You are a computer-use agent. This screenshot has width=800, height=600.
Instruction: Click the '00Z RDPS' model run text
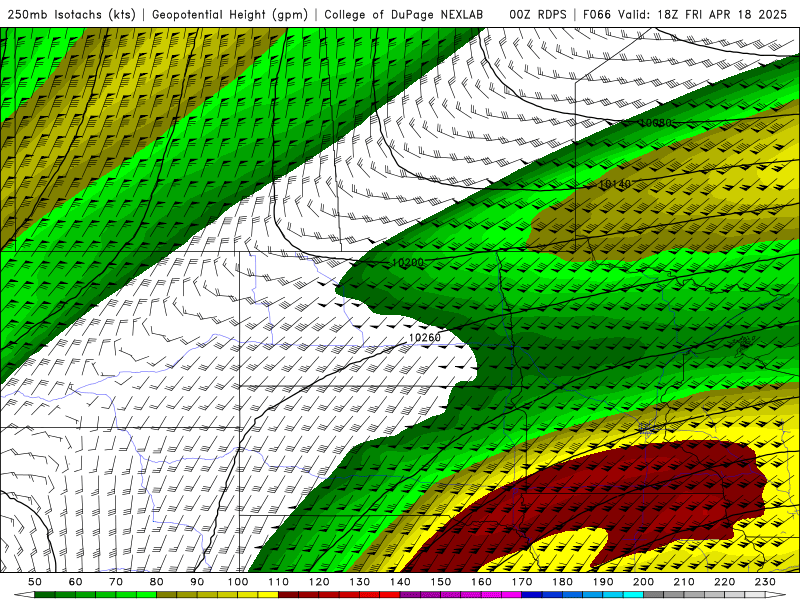click(x=537, y=14)
